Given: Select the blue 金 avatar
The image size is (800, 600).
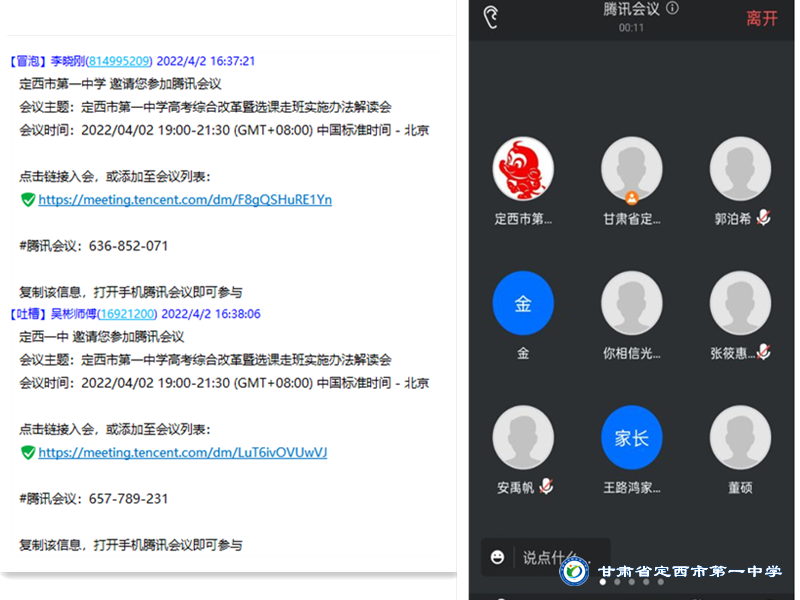Looking at the screenshot, I should click(x=523, y=303).
